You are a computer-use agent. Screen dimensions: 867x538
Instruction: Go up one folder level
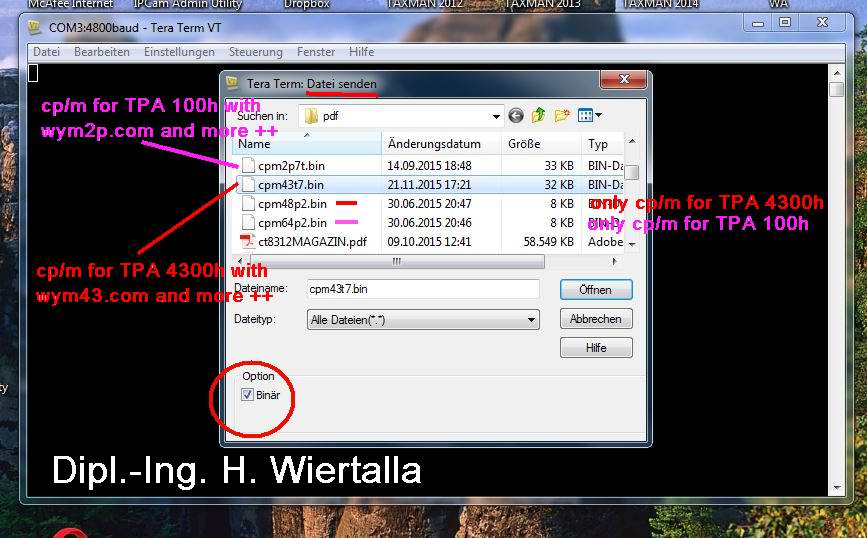(538, 116)
